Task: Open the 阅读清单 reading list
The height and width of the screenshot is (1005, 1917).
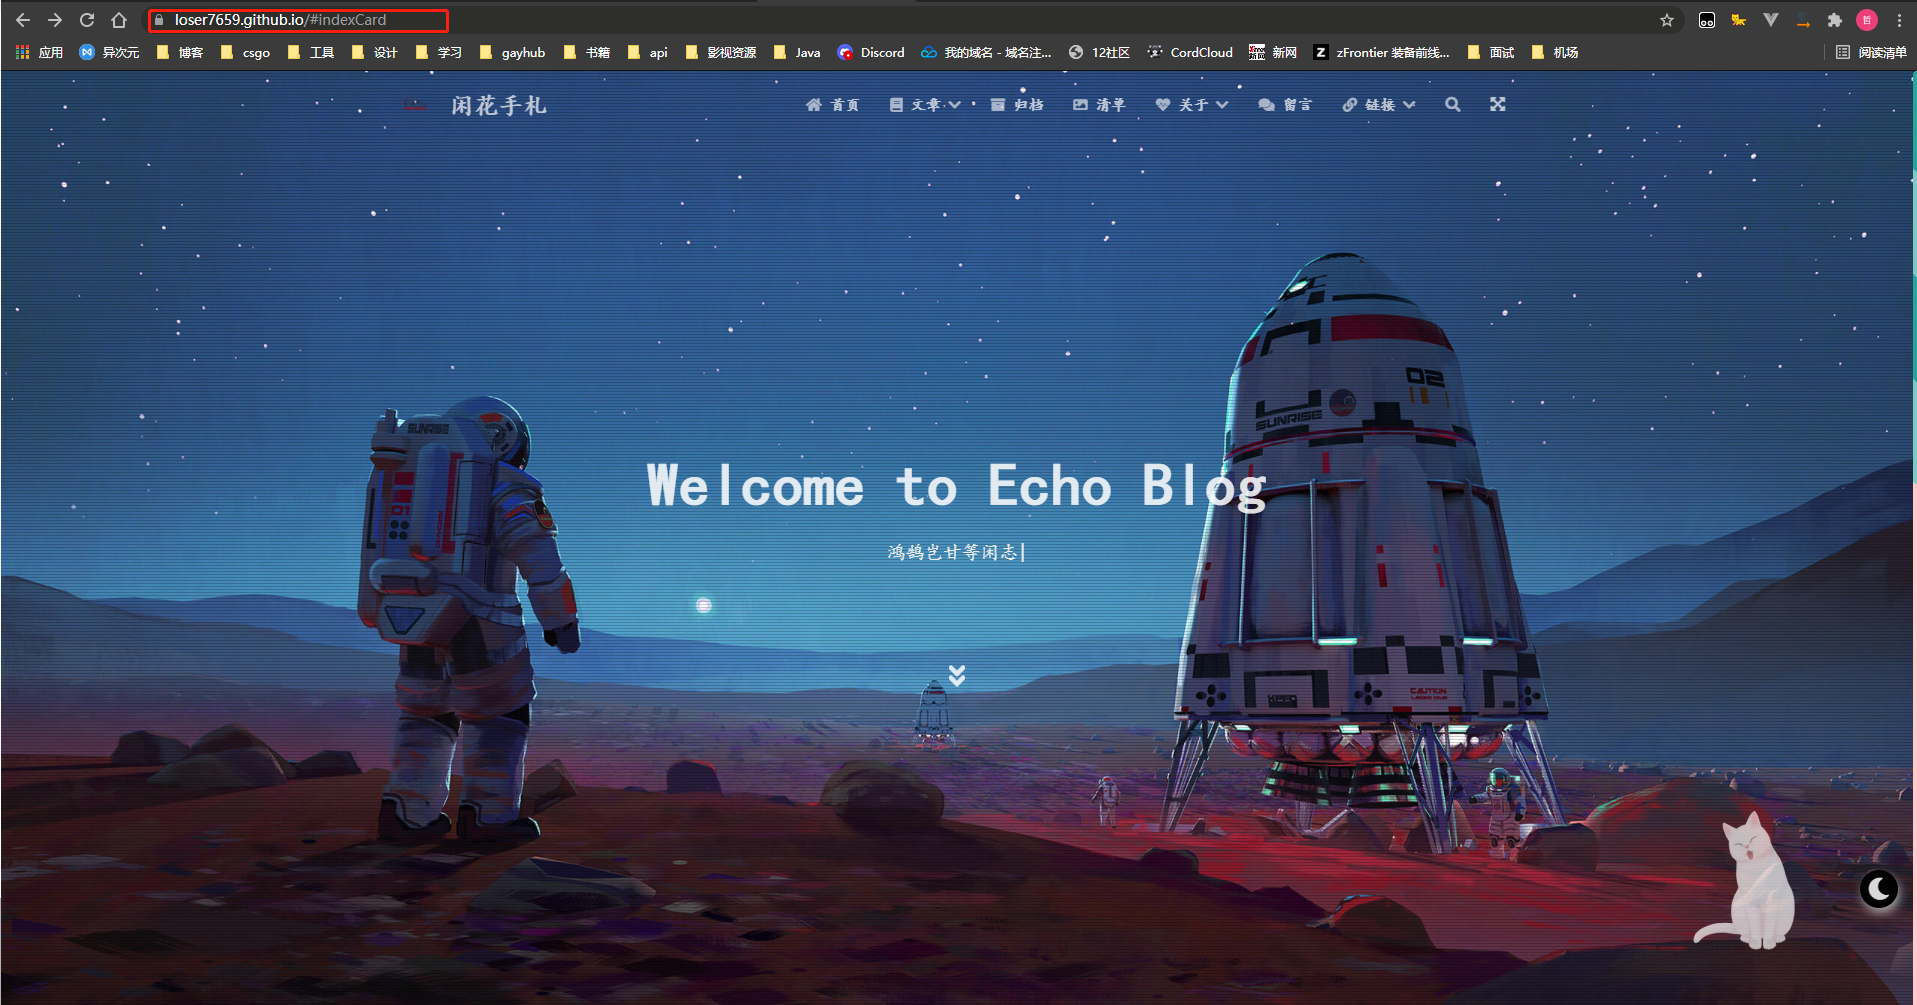Action: [x=1871, y=53]
